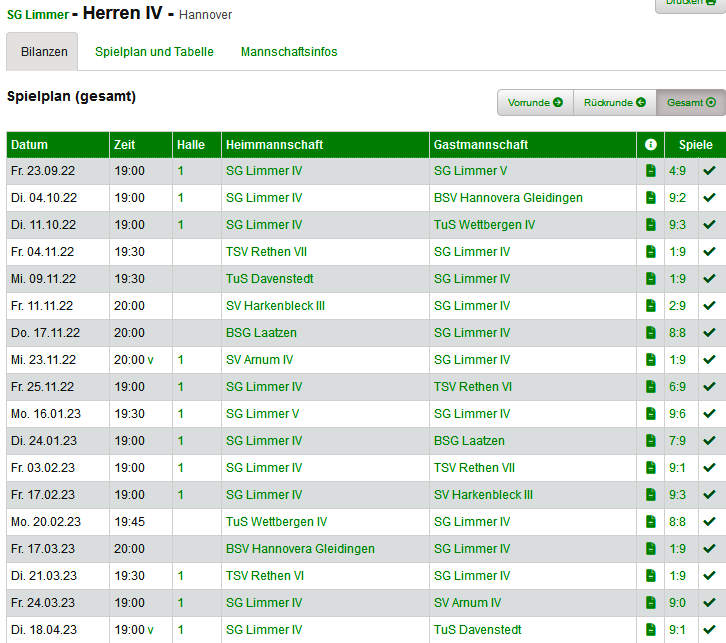The width and height of the screenshot is (726, 643).
Task: Open match report icon for 23.09.22 game
Action: tap(650, 171)
